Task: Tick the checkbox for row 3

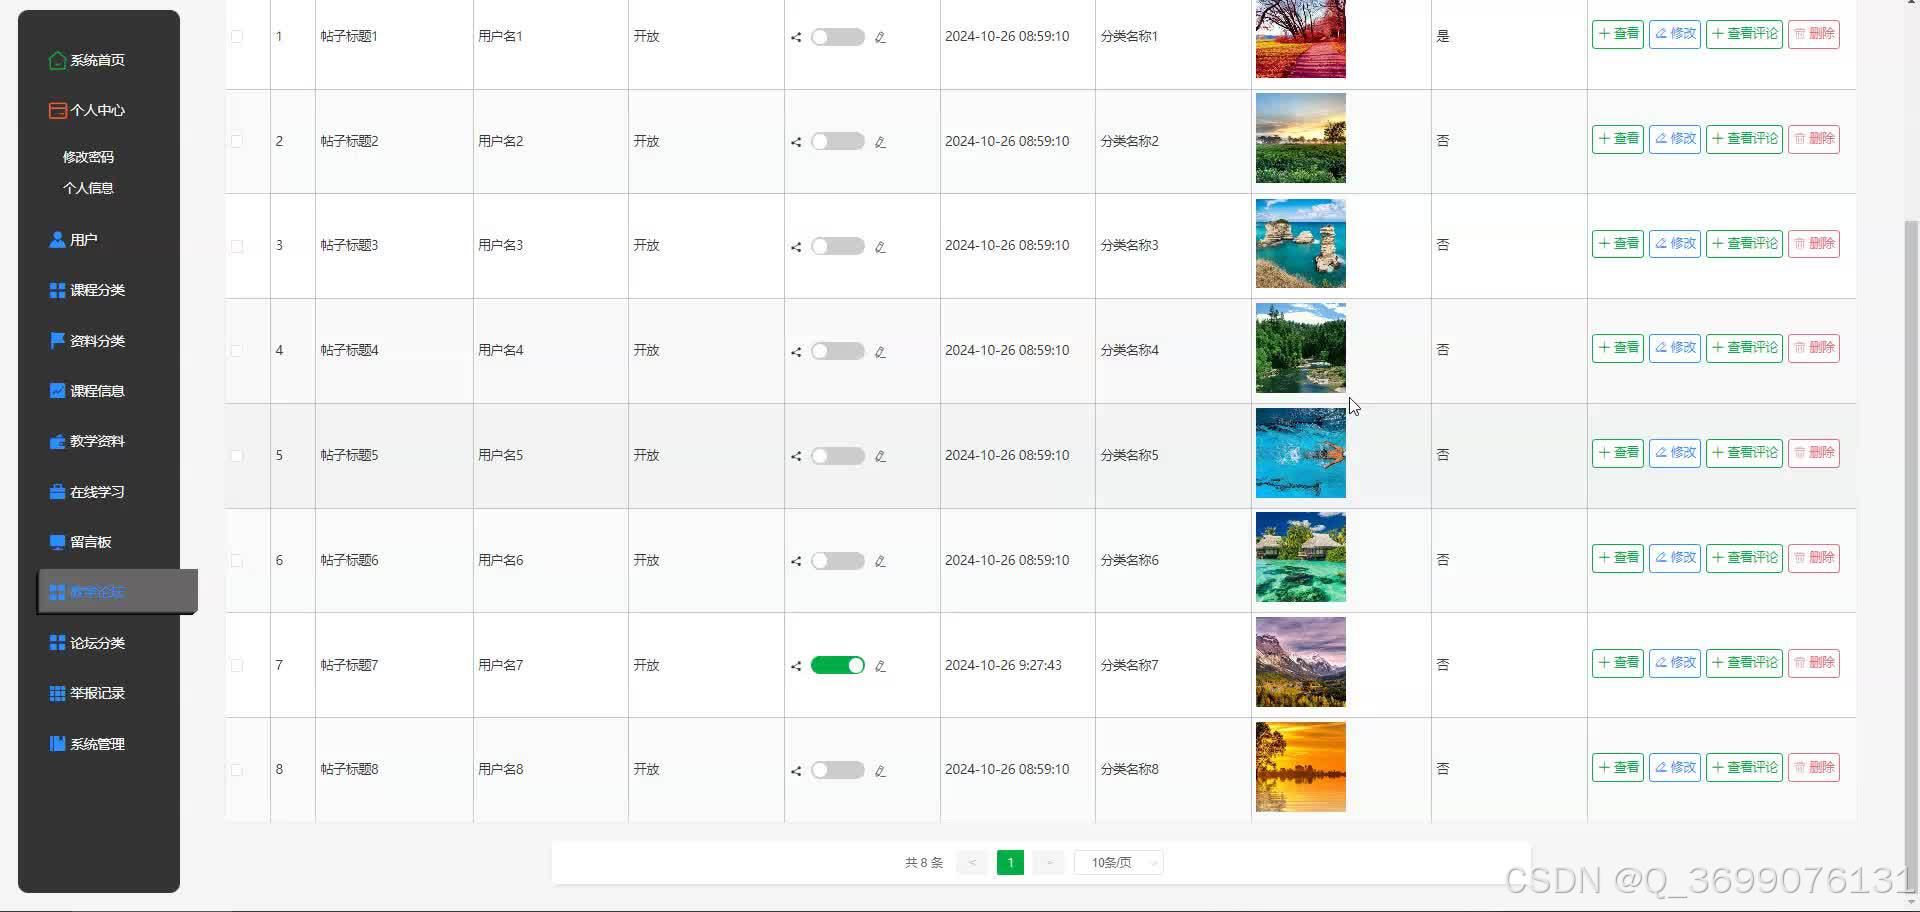Action: [237, 246]
